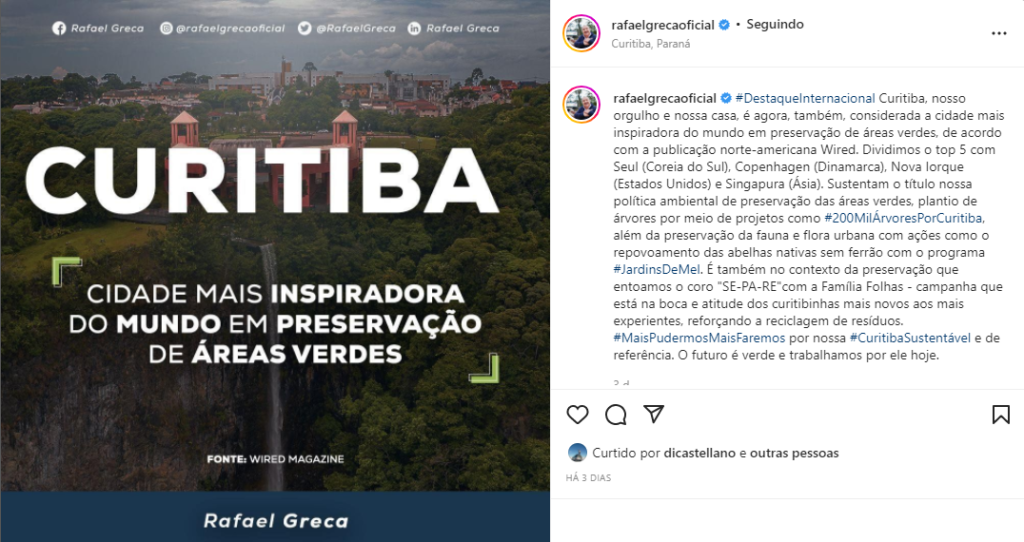The height and width of the screenshot is (542, 1024).
Task: Save the post with the bookmark icon
Action: tap(1000, 415)
